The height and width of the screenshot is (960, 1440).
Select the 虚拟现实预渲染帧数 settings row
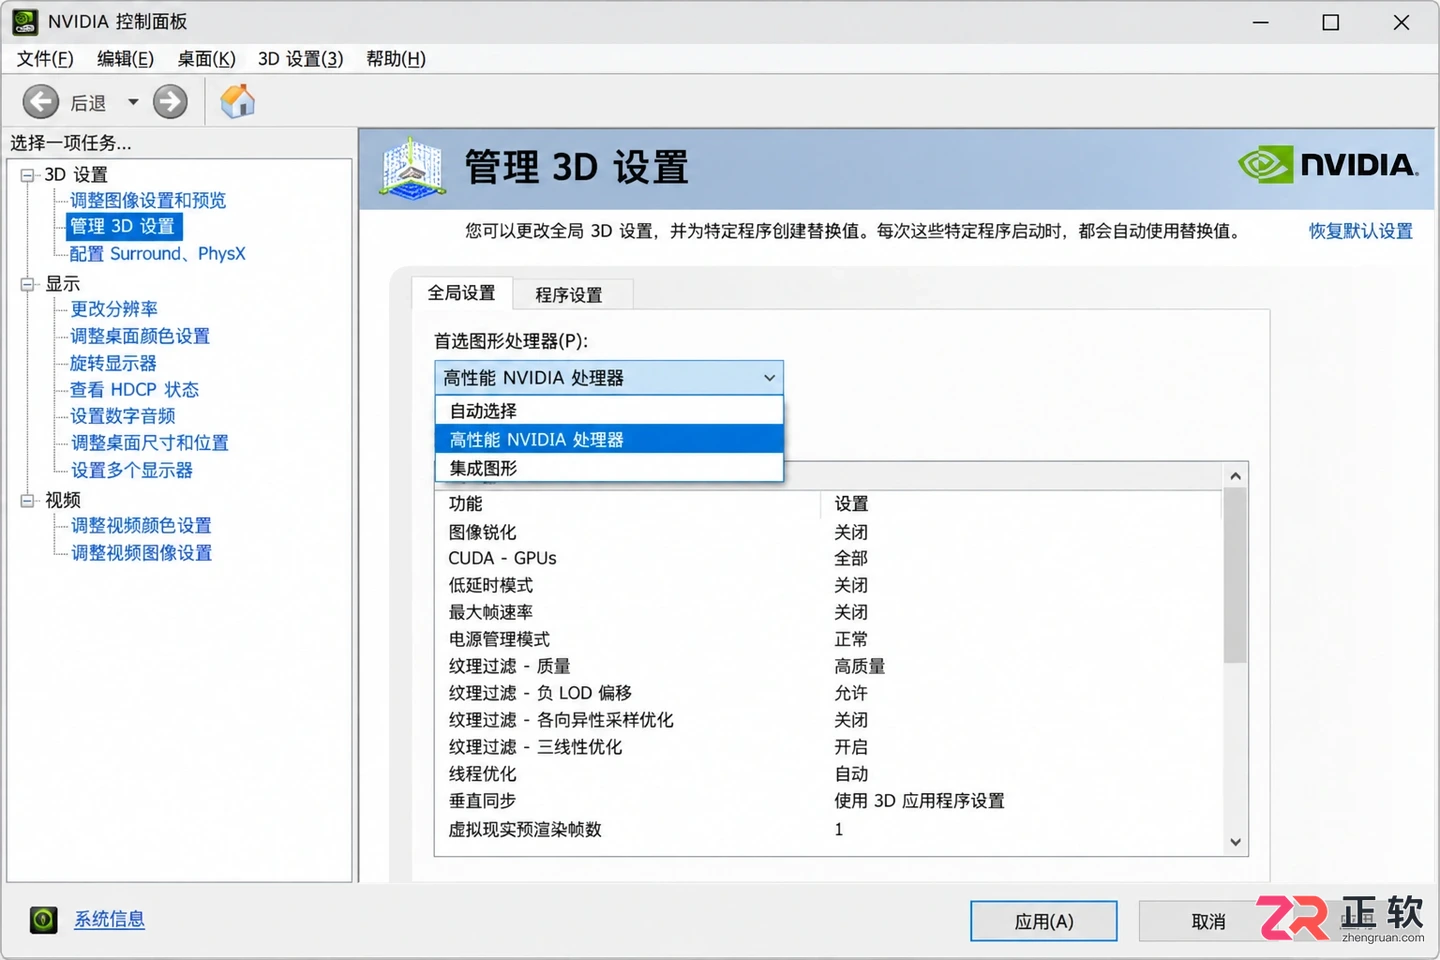pyautogui.click(x=829, y=829)
